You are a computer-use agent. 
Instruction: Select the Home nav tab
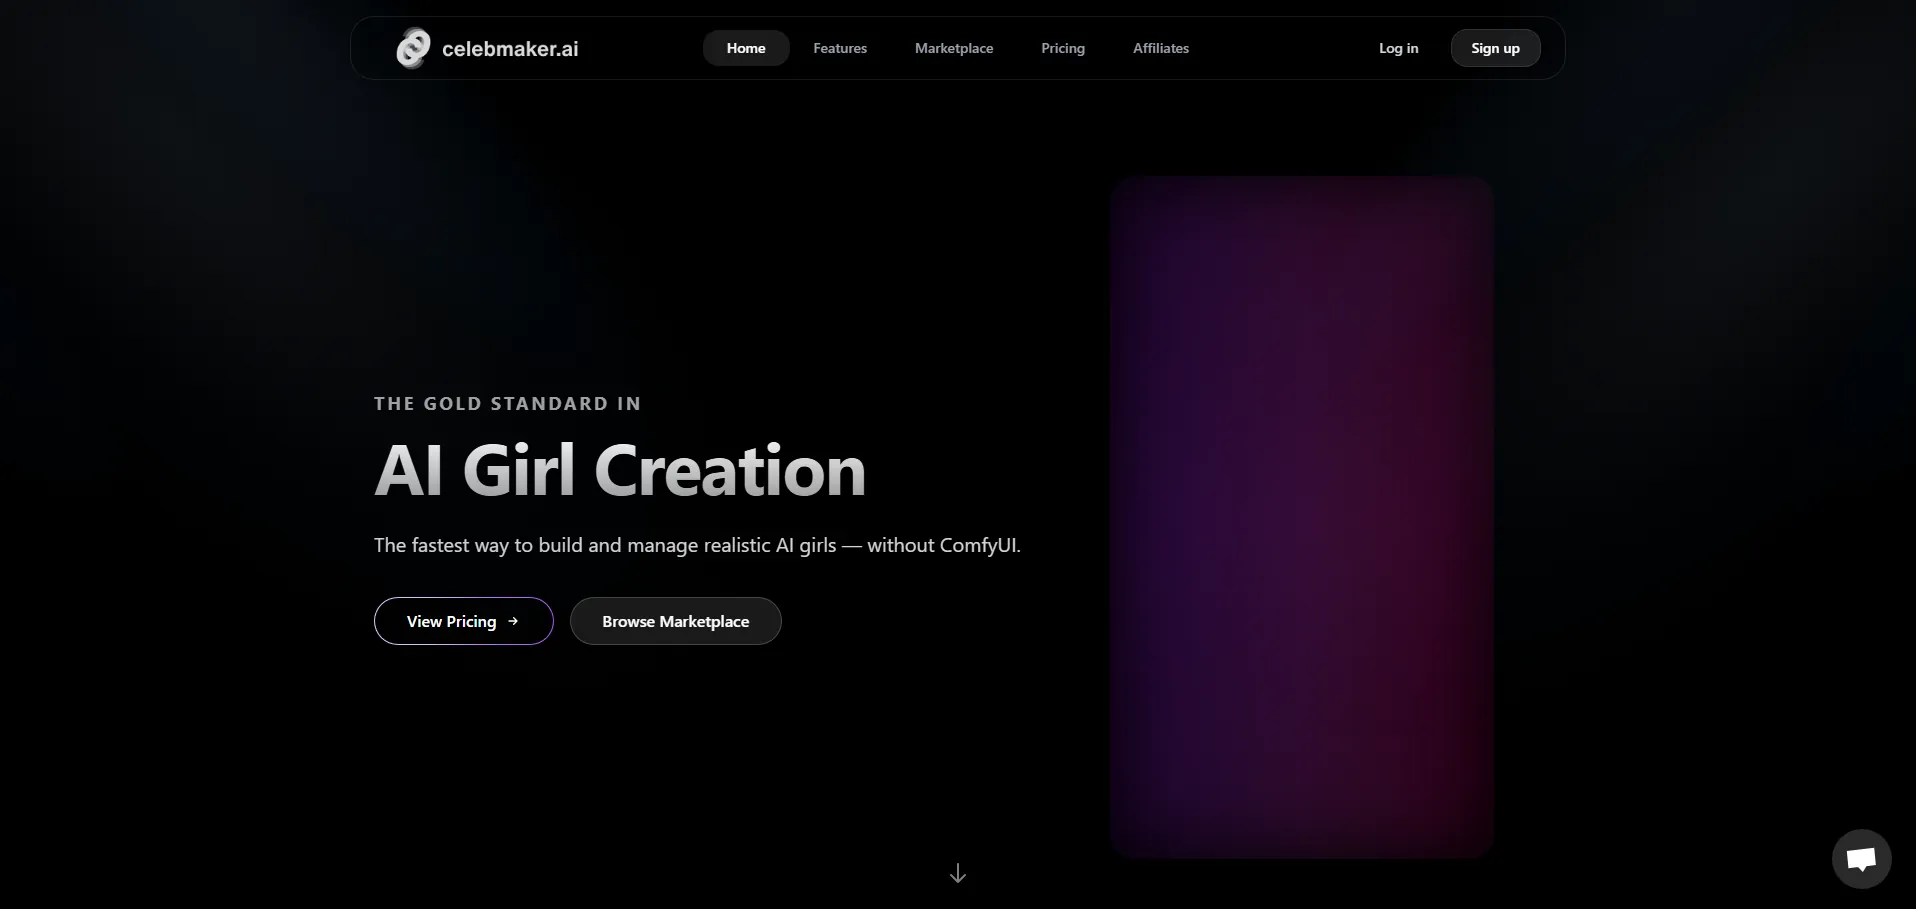click(746, 48)
